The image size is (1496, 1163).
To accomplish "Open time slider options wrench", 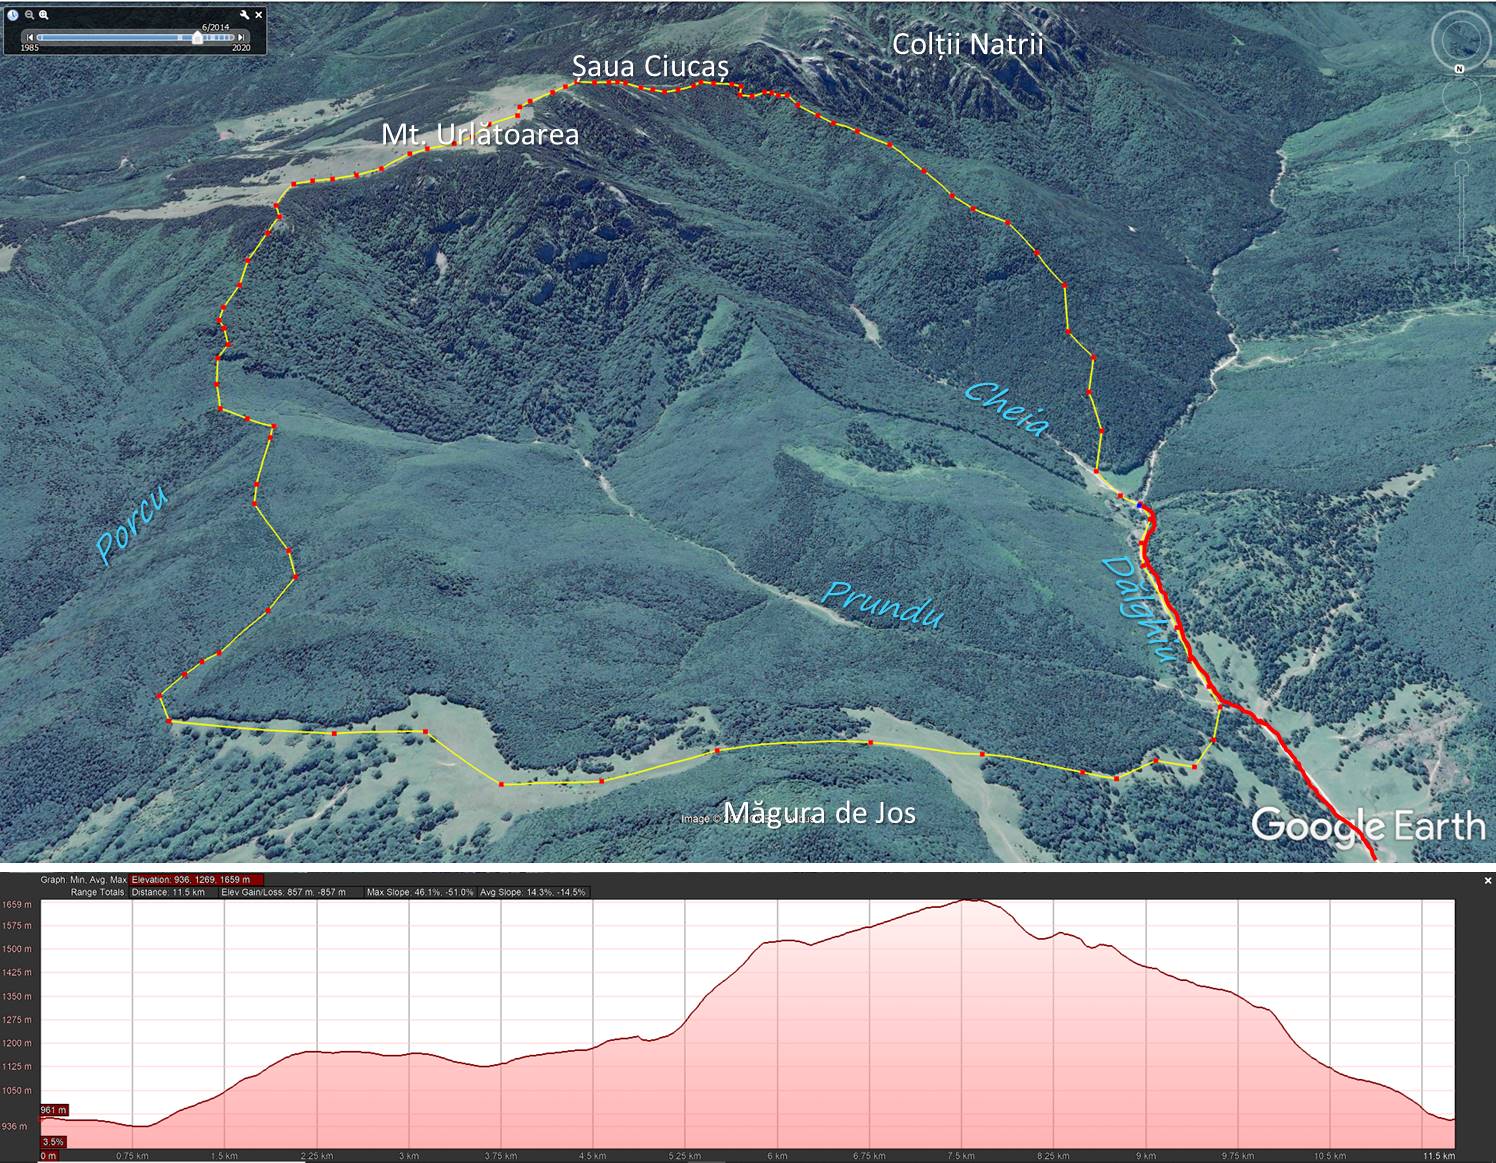I will (245, 15).
